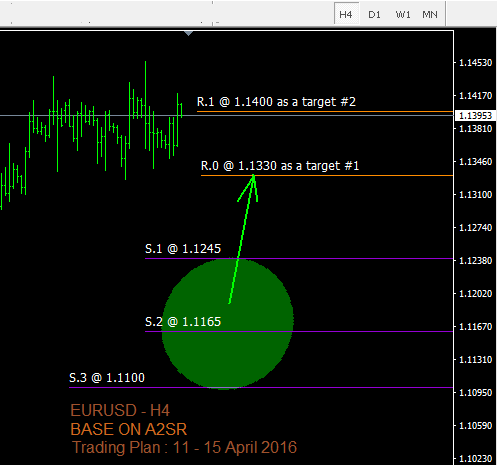
Task: Click the BASE ON A2SR text label
Action: point(129,429)
